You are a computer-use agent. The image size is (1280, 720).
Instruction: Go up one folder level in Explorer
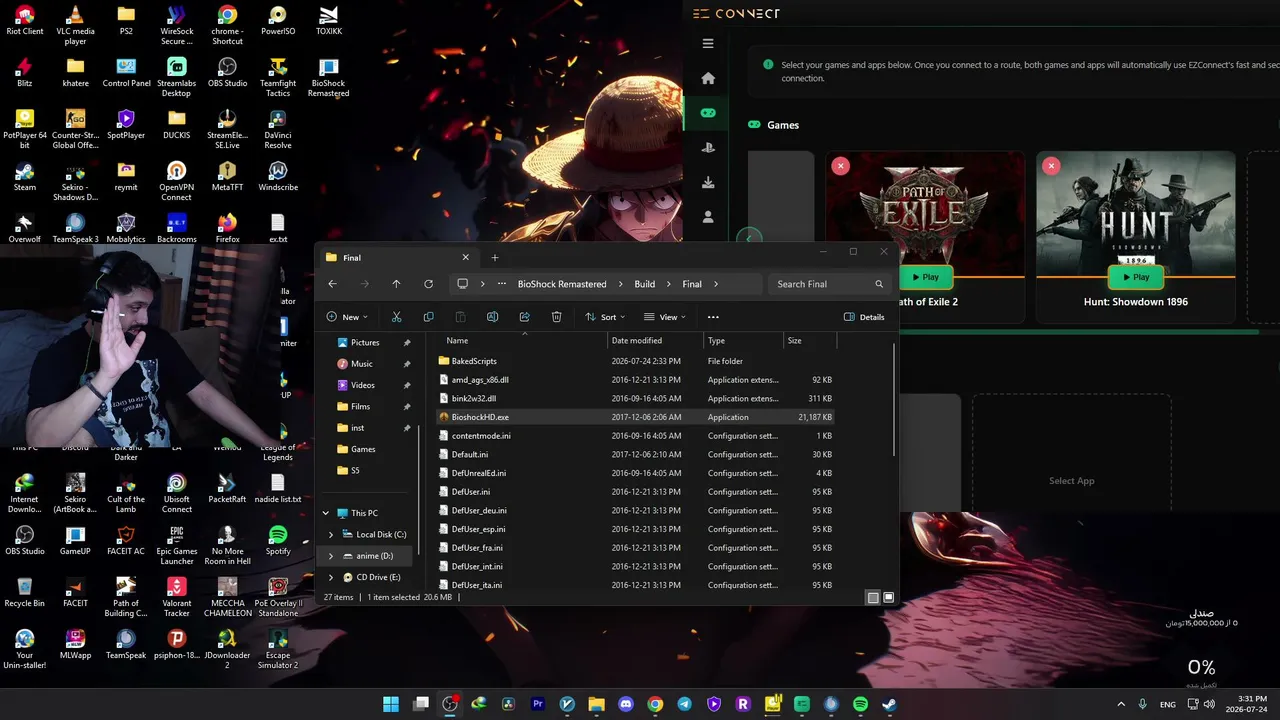point(396,284)
